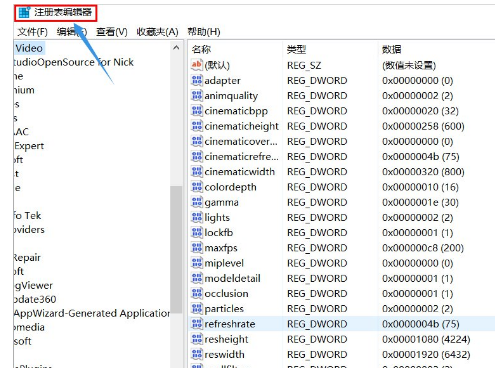Select the lockfb DWORD icon

(197, 232)
